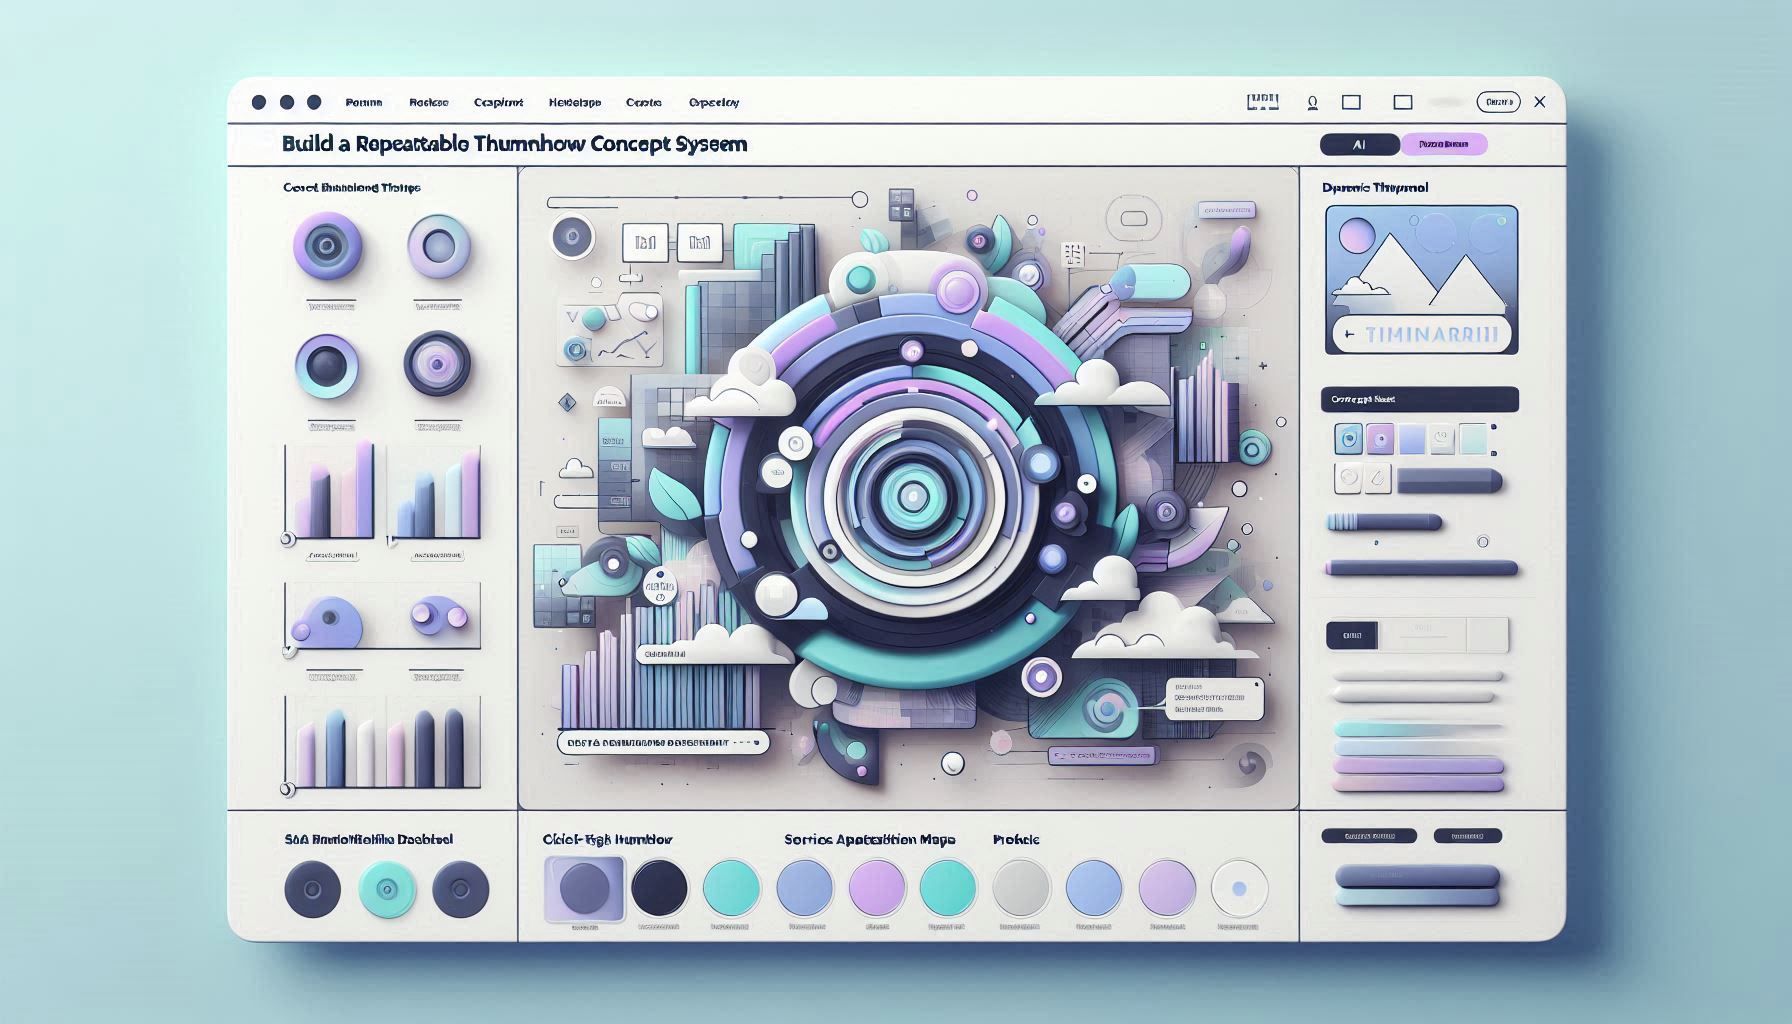Pick the dark navy color swatch in bottom palette

point(660,887)
